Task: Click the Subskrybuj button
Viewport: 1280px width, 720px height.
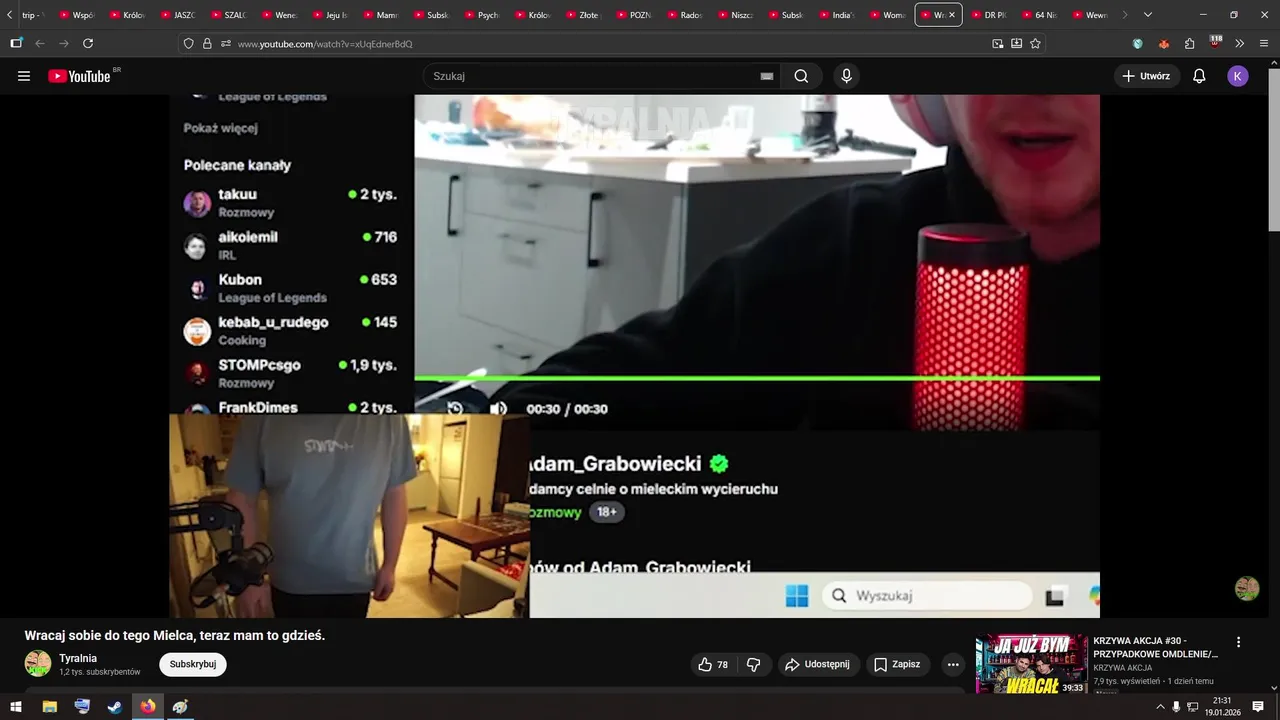Action: click(x=193, y=664)
